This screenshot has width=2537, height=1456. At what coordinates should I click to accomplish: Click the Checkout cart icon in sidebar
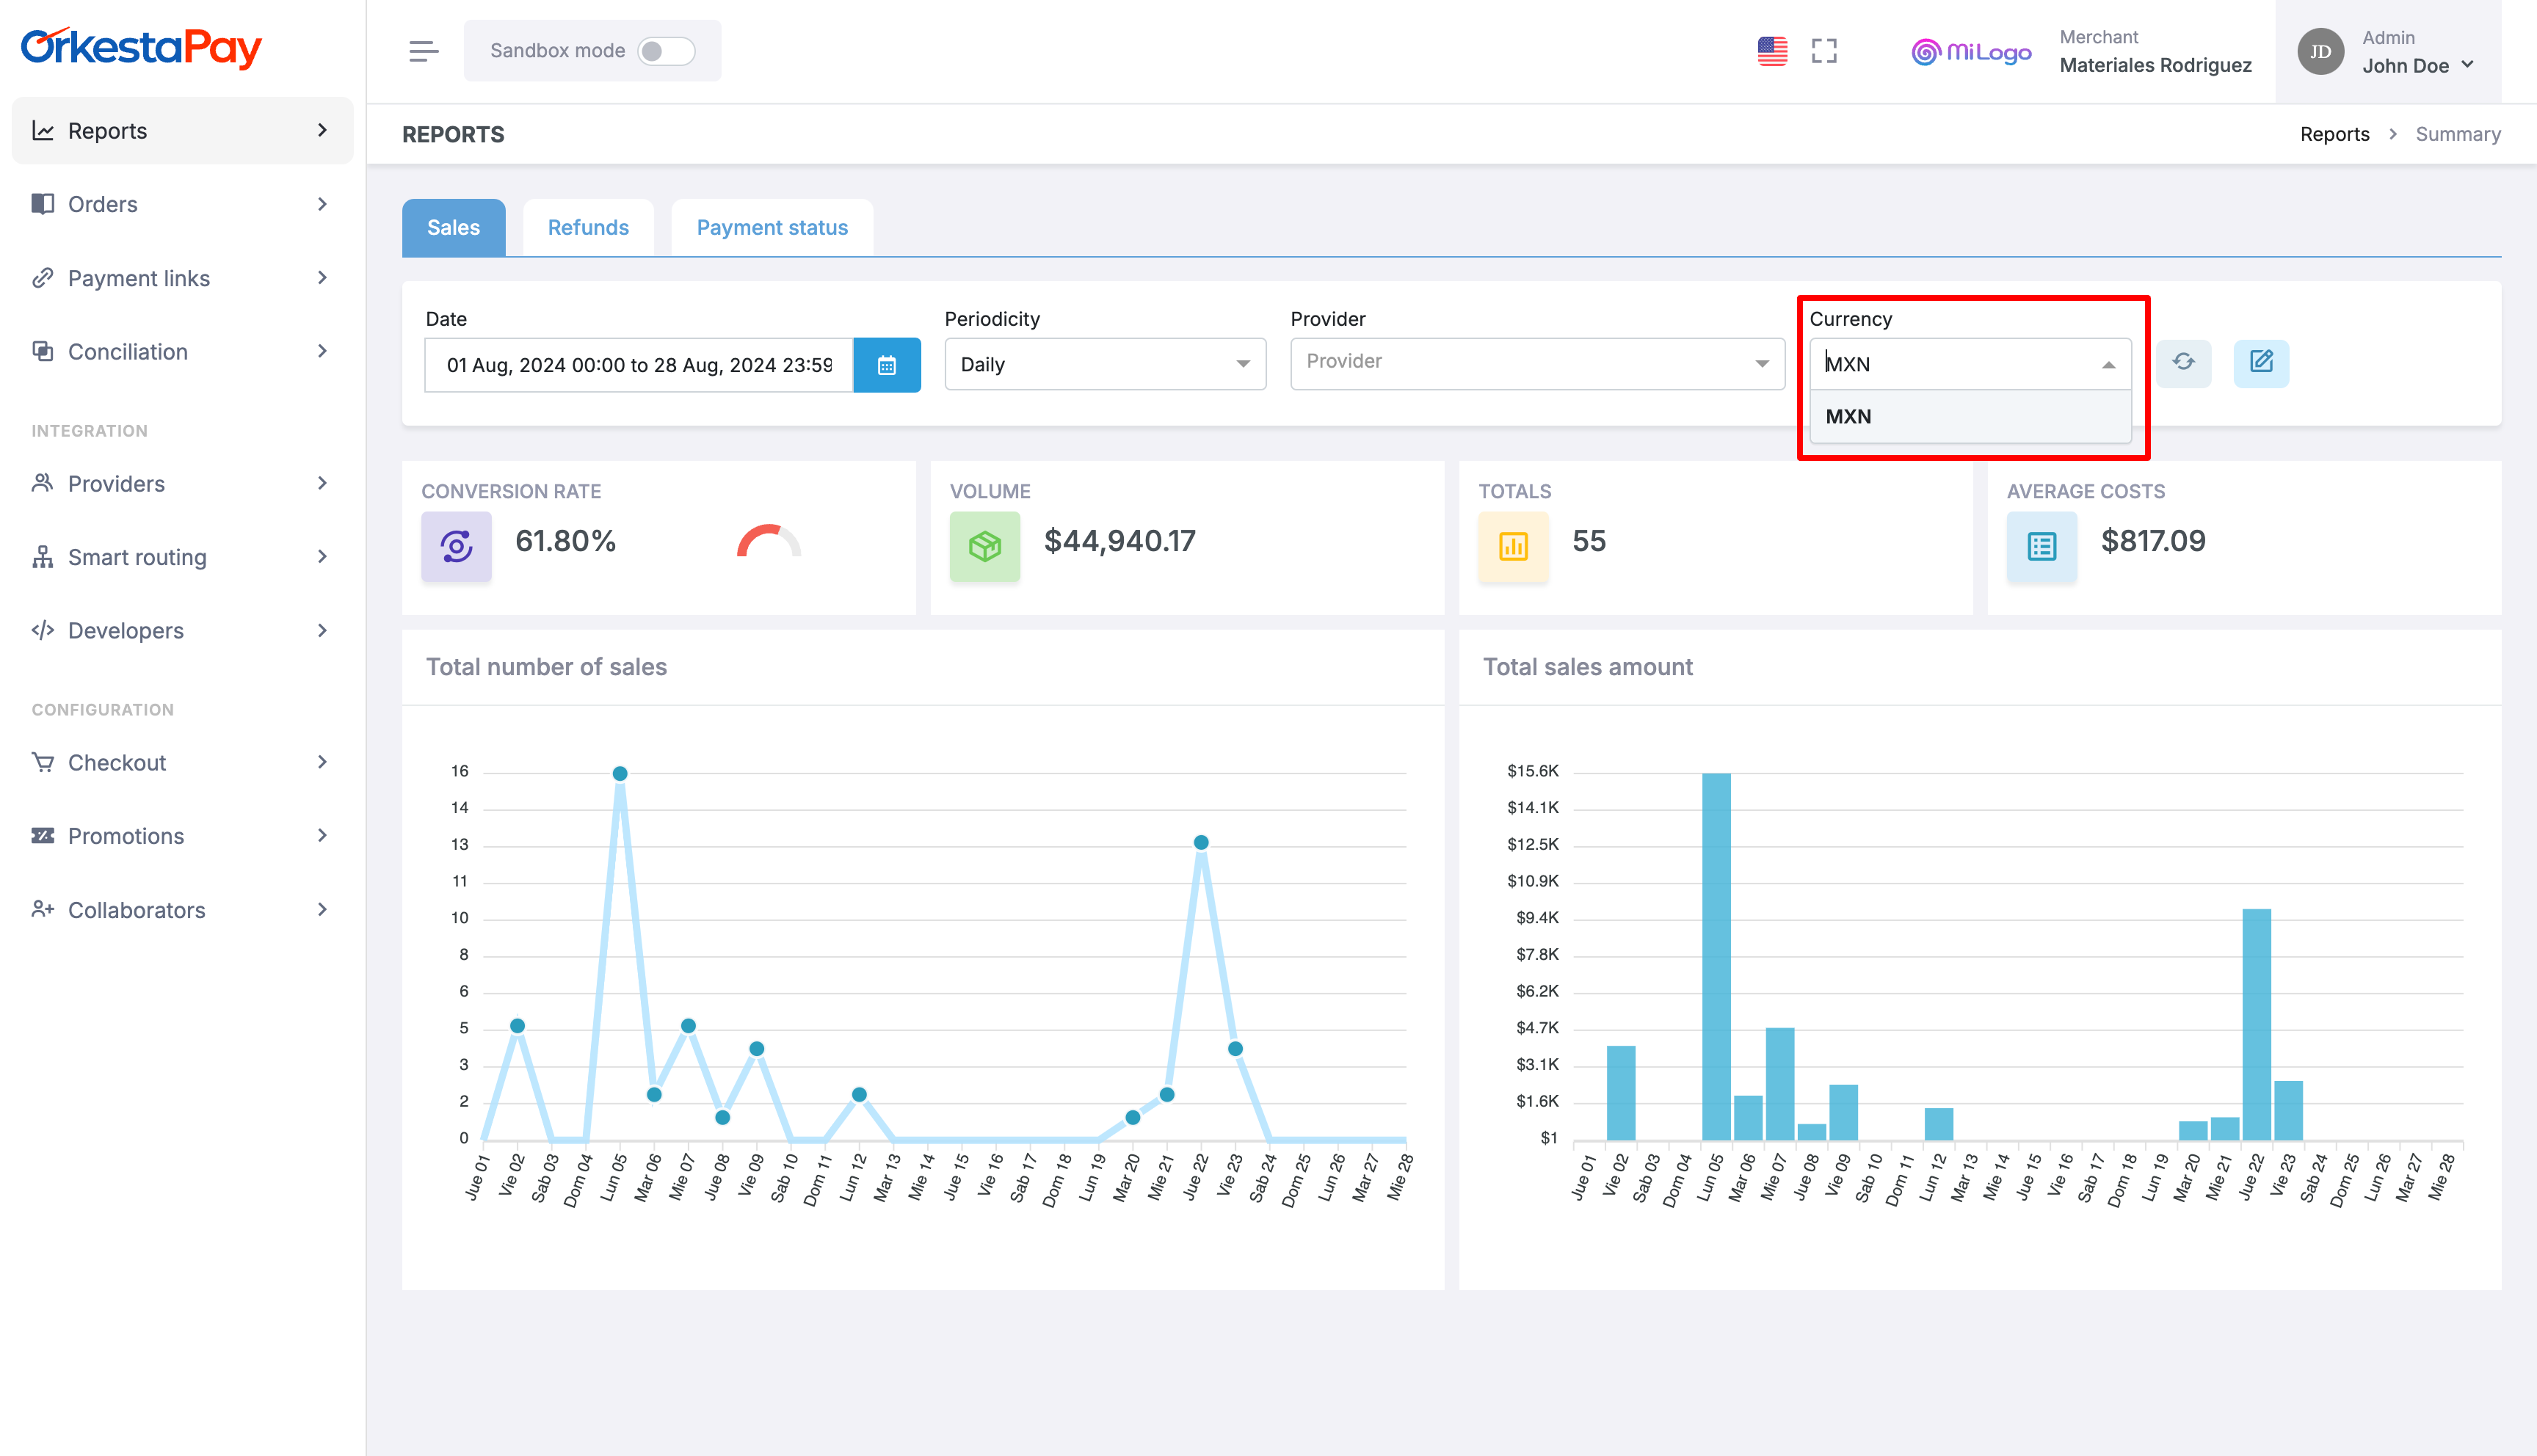42,762
